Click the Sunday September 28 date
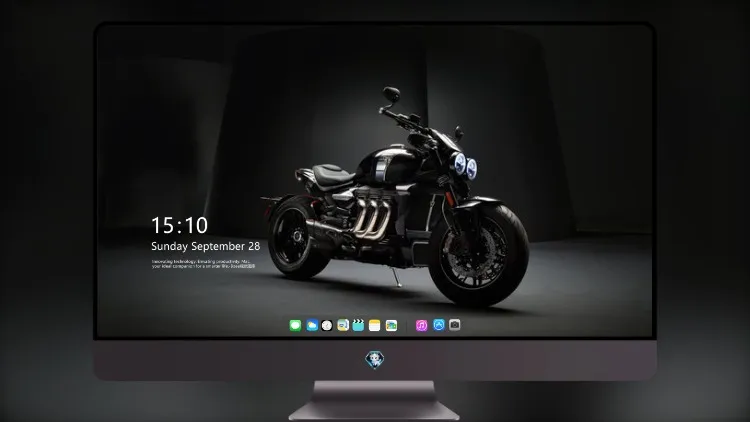 (206, 246)
